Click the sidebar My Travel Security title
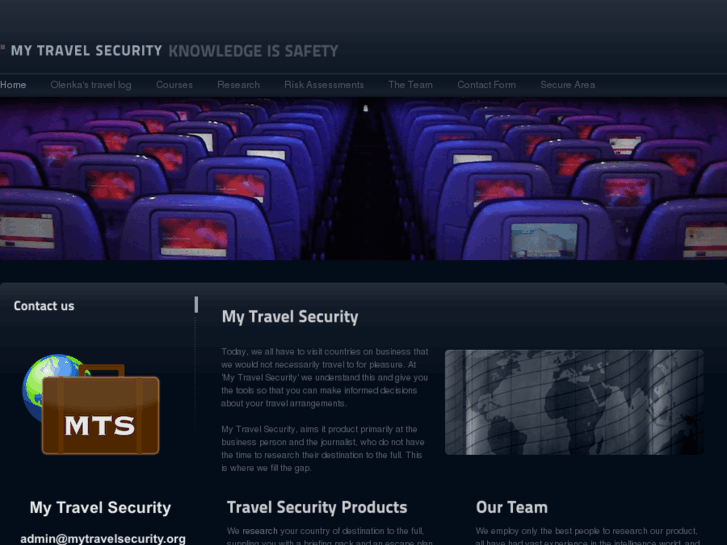Image resolution: width=727 pixels, height=545 pixels. [101, 507]
